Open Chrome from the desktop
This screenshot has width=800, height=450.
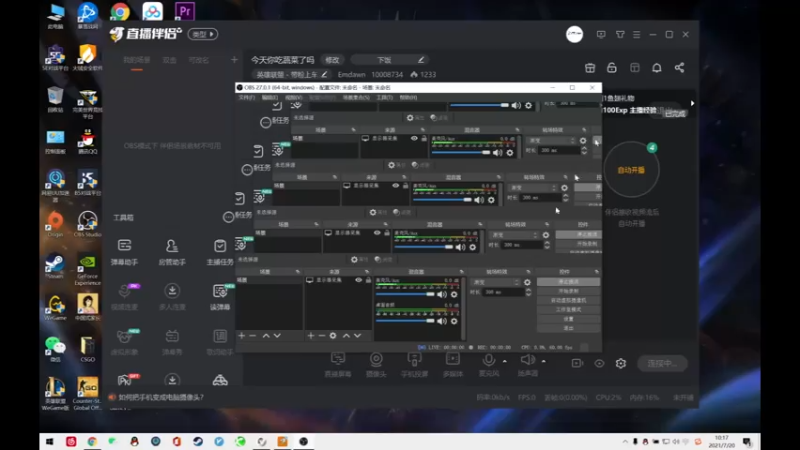click(119, 11)
